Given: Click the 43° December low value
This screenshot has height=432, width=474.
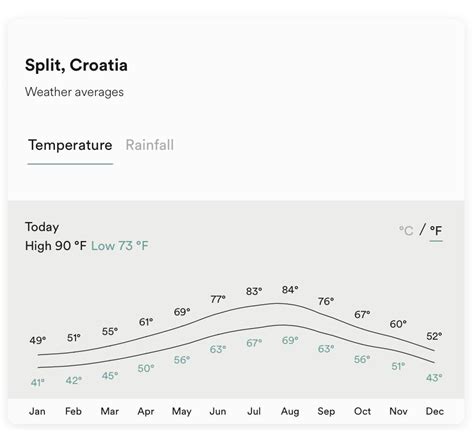Looking at the screenshot, I should (x=434, y=378).
